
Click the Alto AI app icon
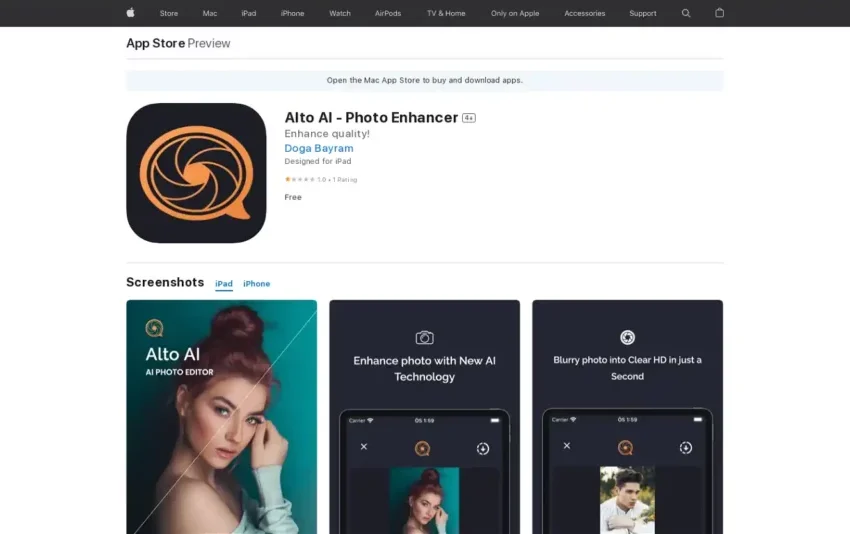(196, 173)
